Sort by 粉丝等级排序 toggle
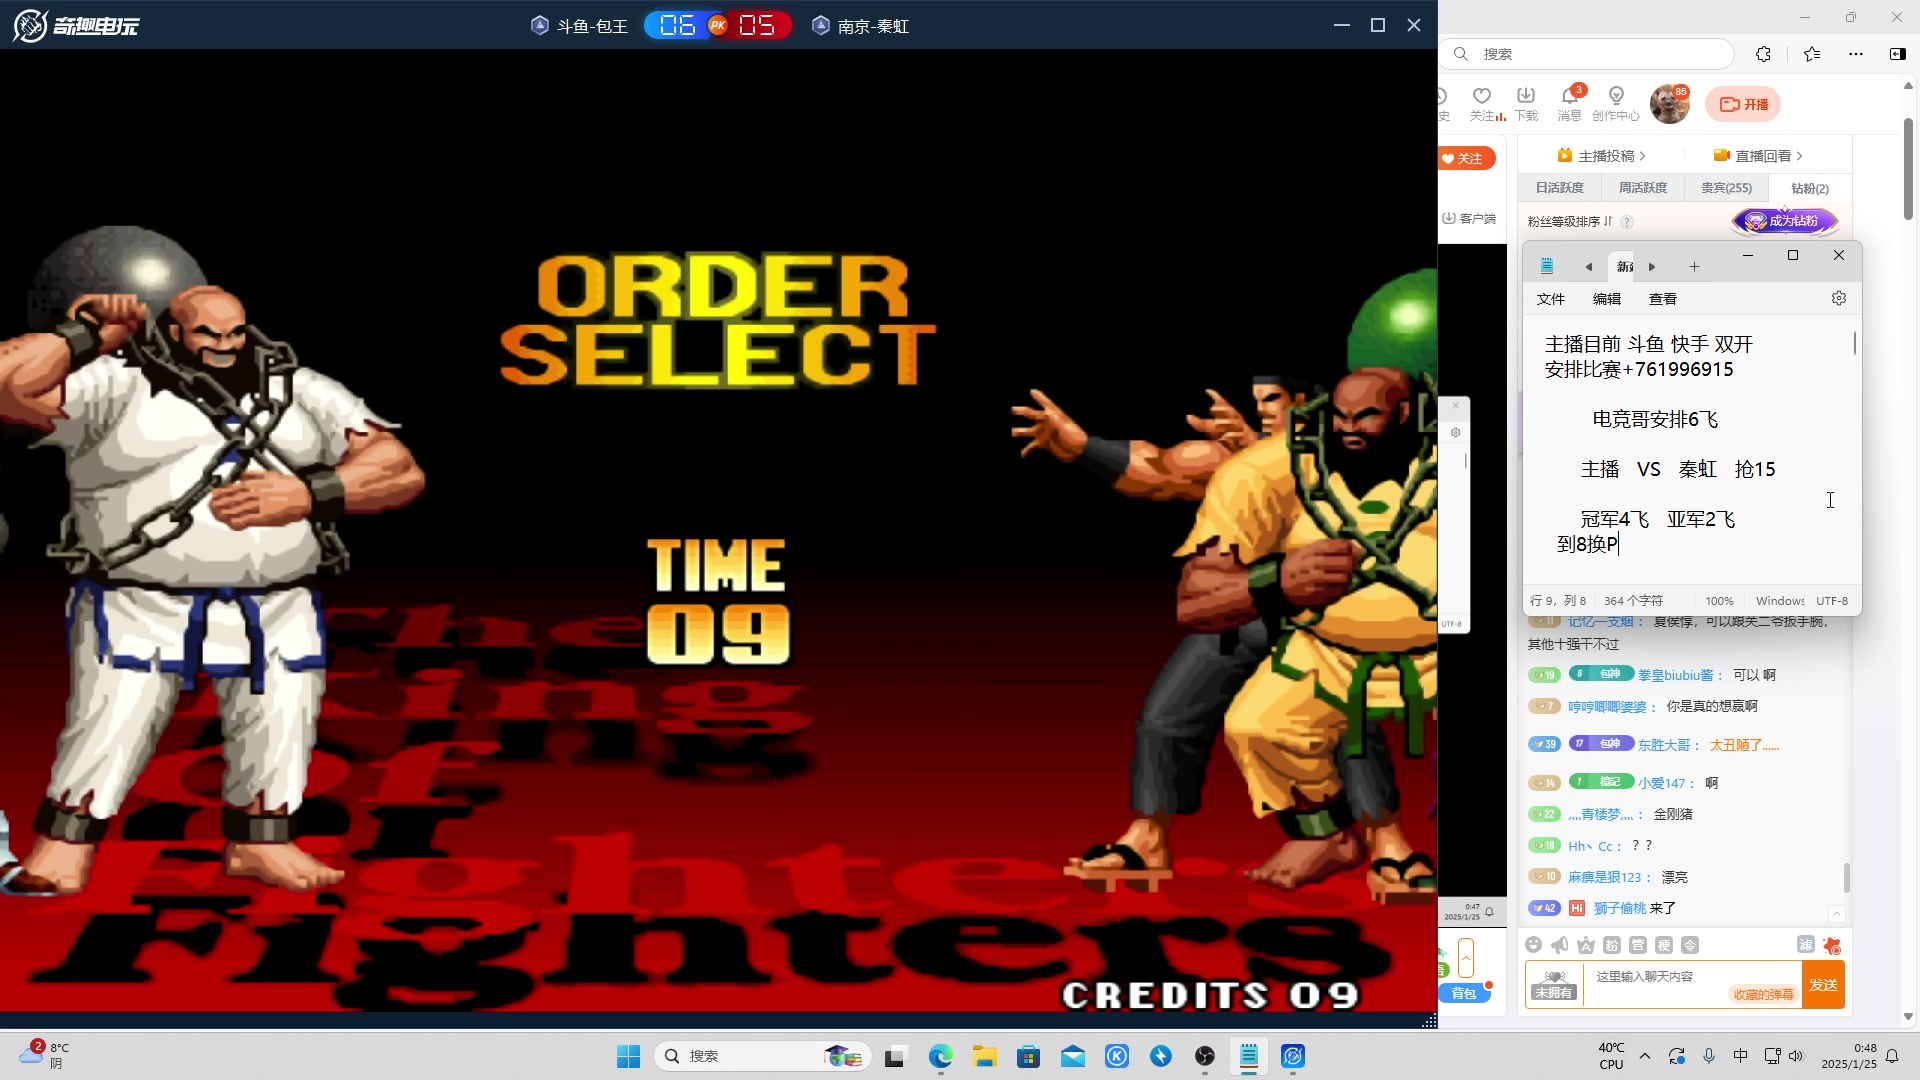The image size is (1920, 1080). 1569,222
